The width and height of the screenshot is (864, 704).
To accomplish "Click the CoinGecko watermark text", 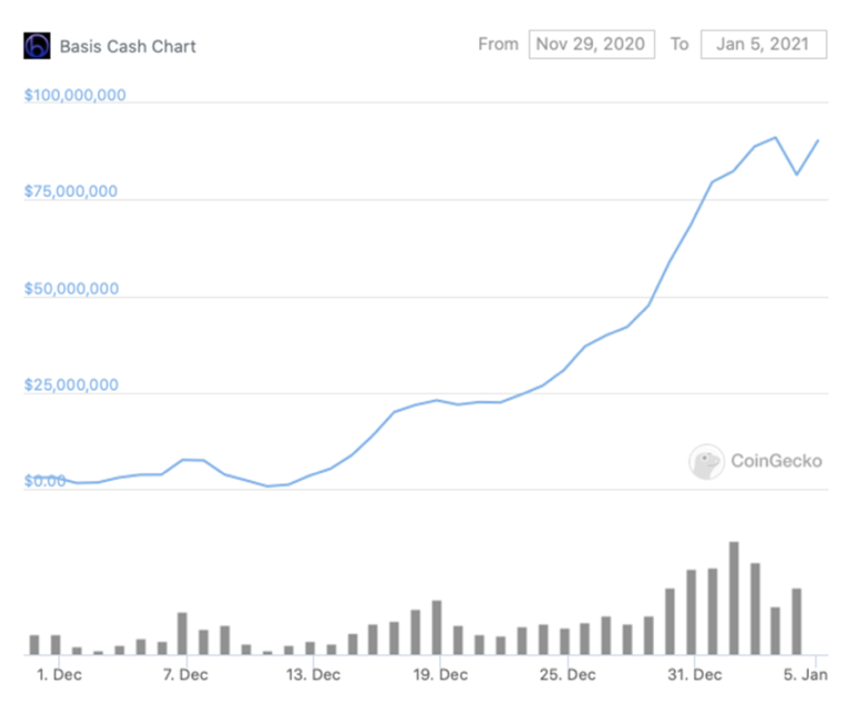I will [776, 461].
